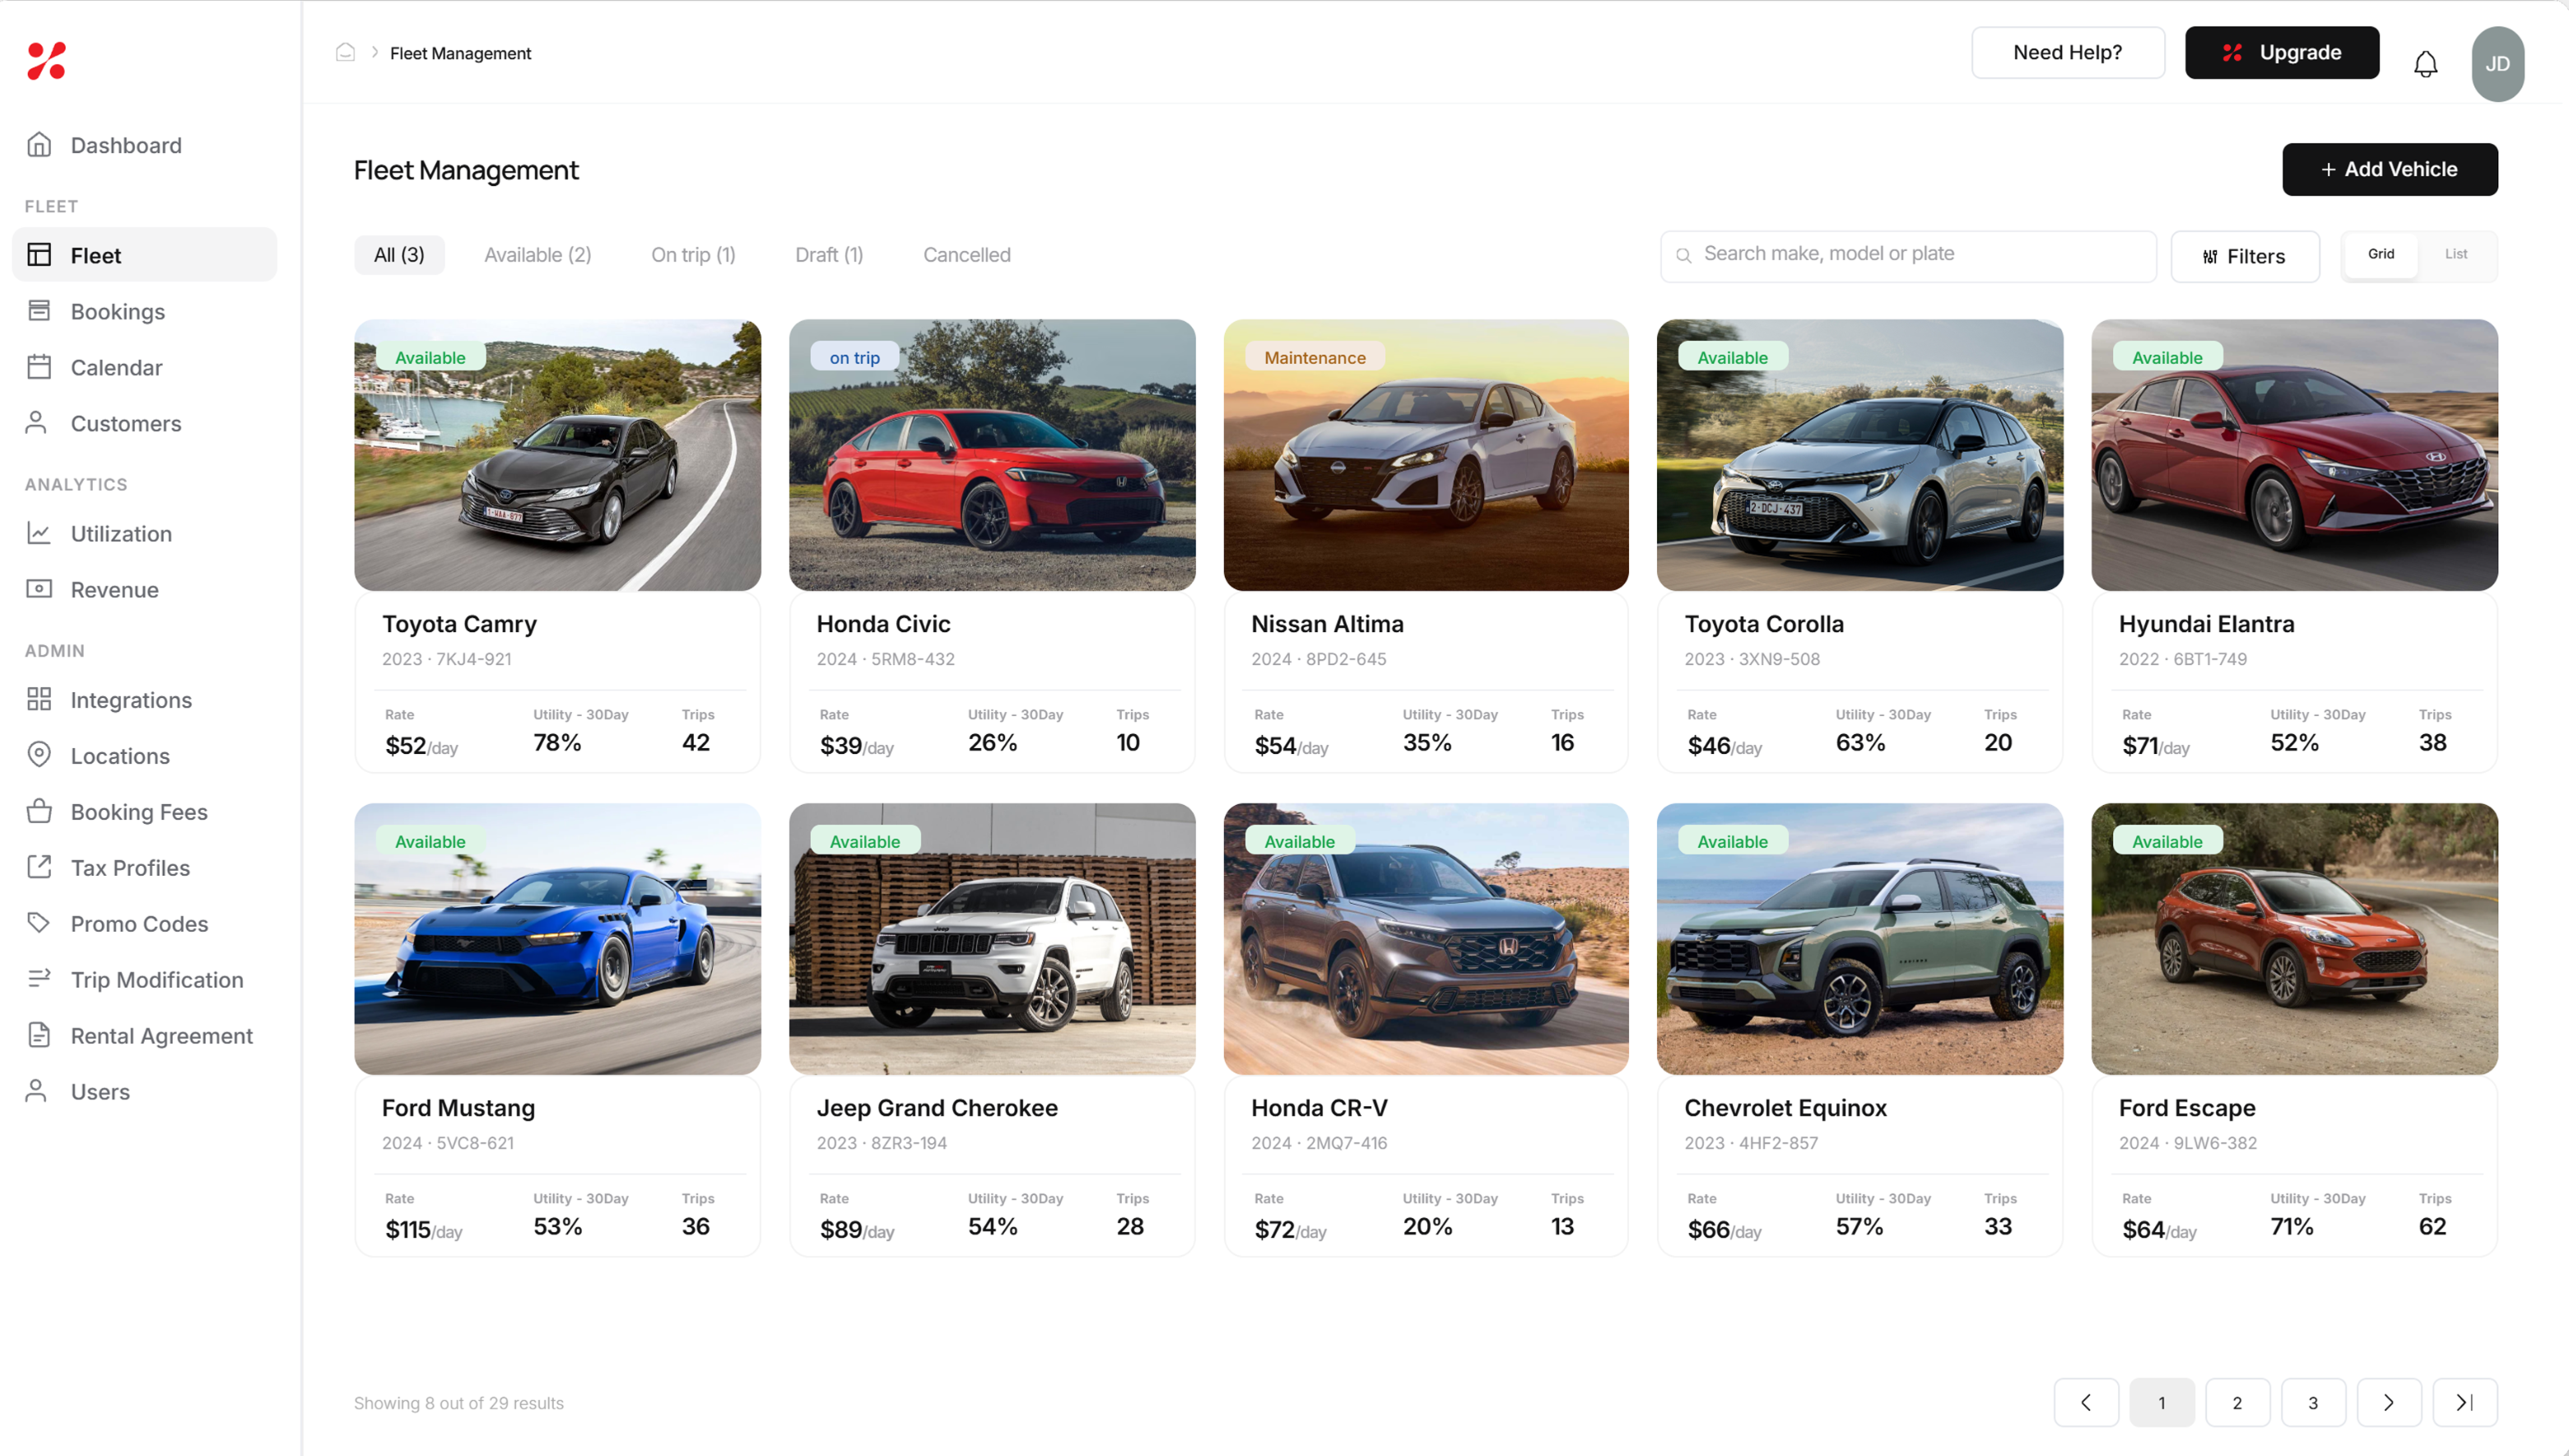Open Customers in the sidebar
The height and width of the screenshot is (1456, 2569).
pyautogui.click(x=144, y=423)
